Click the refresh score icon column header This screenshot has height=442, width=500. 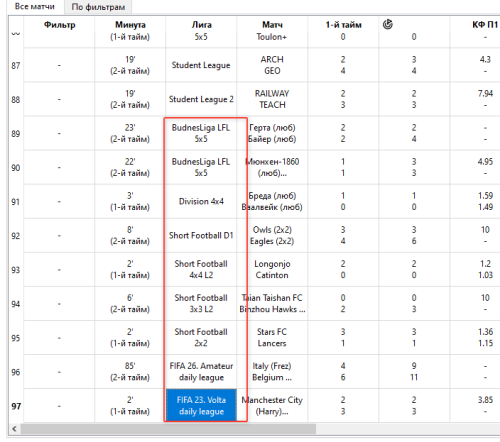pos(388,24)
